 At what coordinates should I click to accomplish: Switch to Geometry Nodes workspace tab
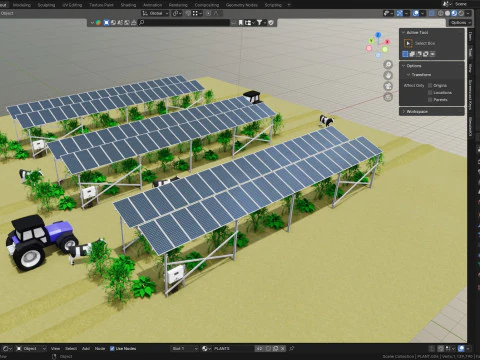click(242, 5)
